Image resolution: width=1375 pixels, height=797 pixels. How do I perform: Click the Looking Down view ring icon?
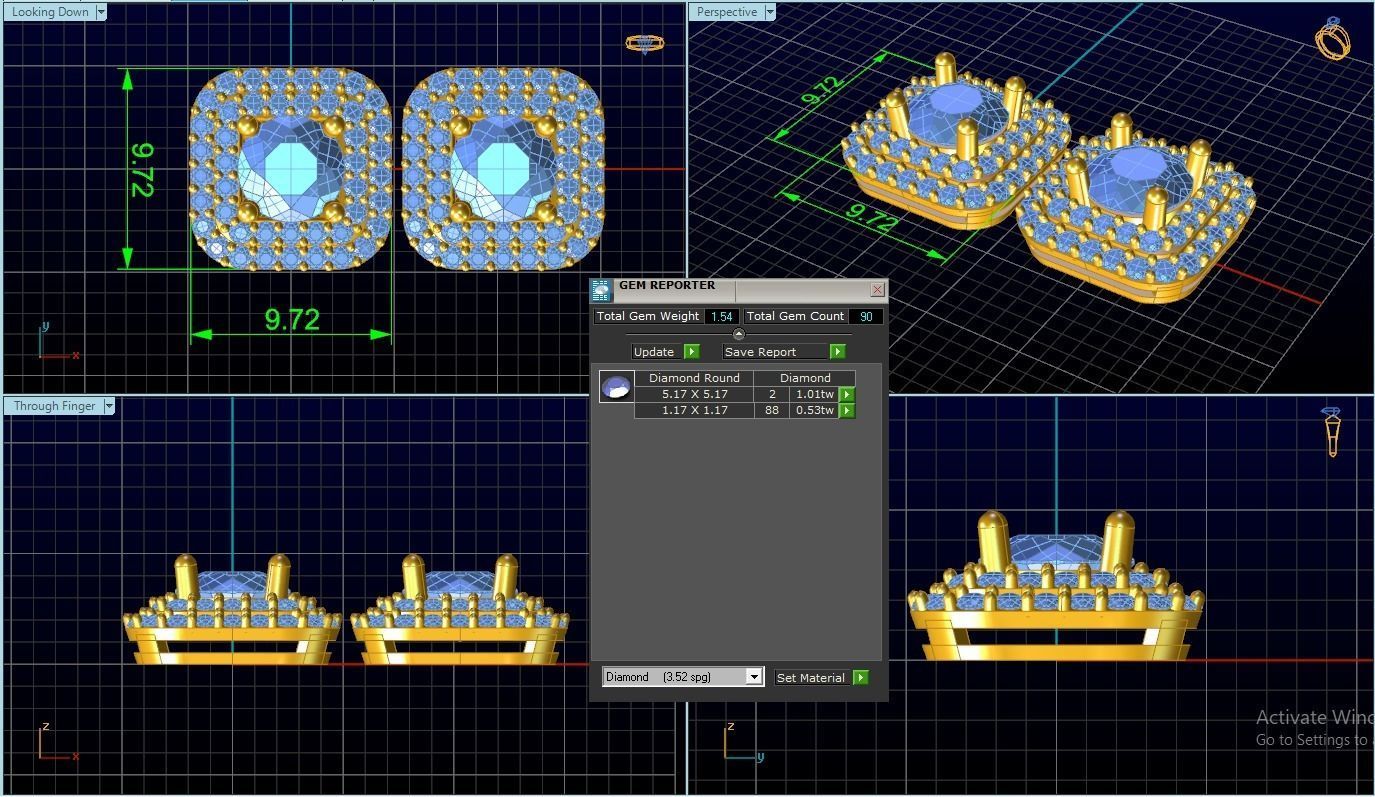[646, 43]
